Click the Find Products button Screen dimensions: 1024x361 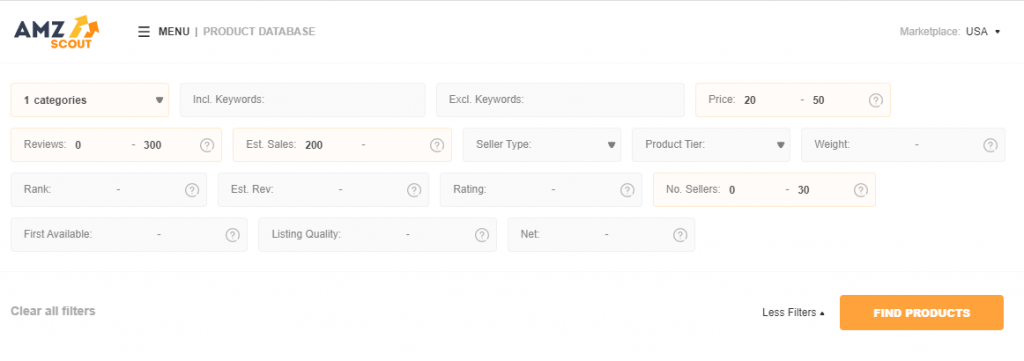tap(921, 313)
